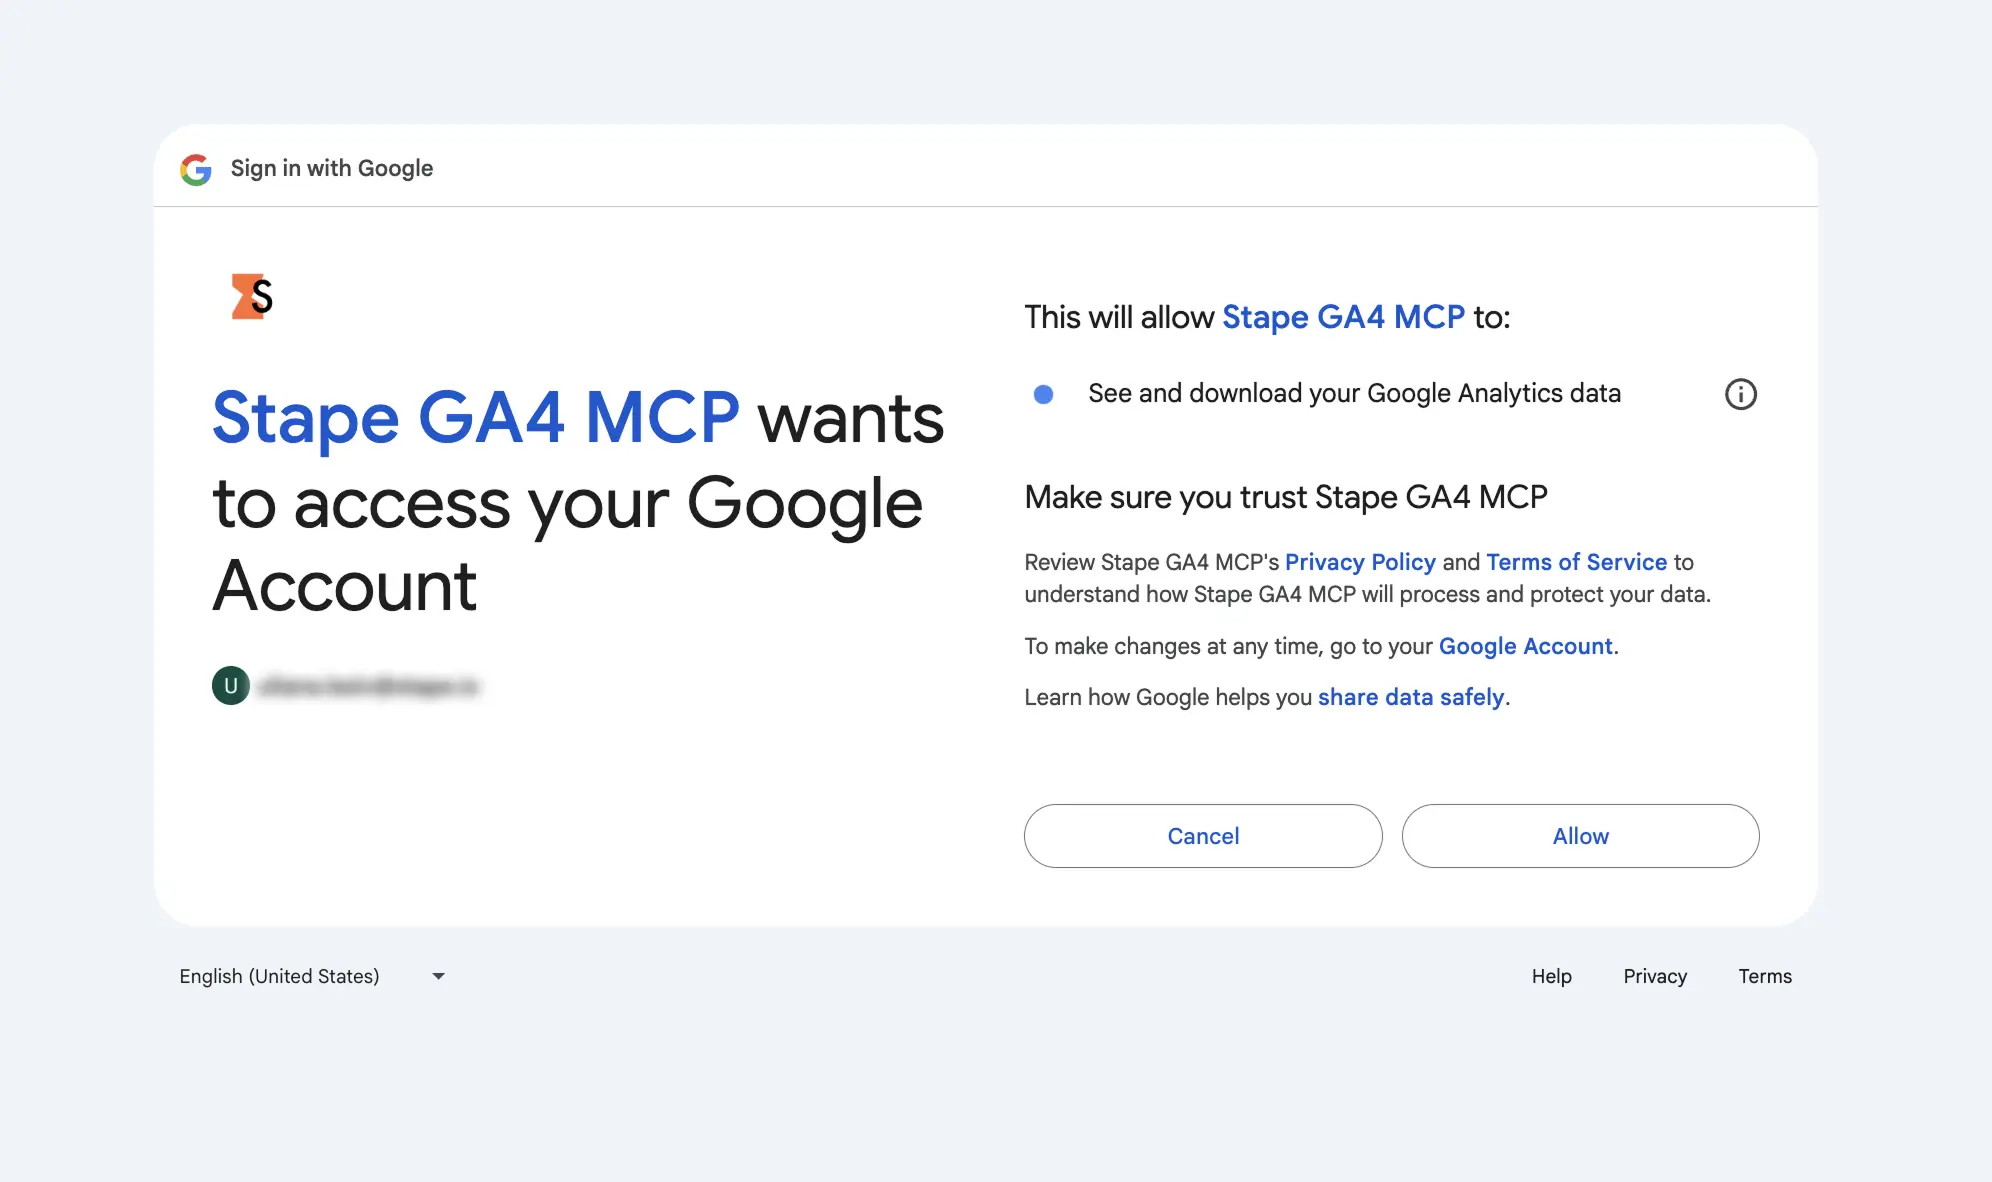Click the Google Analytics data permission row
1992x1182 pixels.
[x=1354, y=393]
